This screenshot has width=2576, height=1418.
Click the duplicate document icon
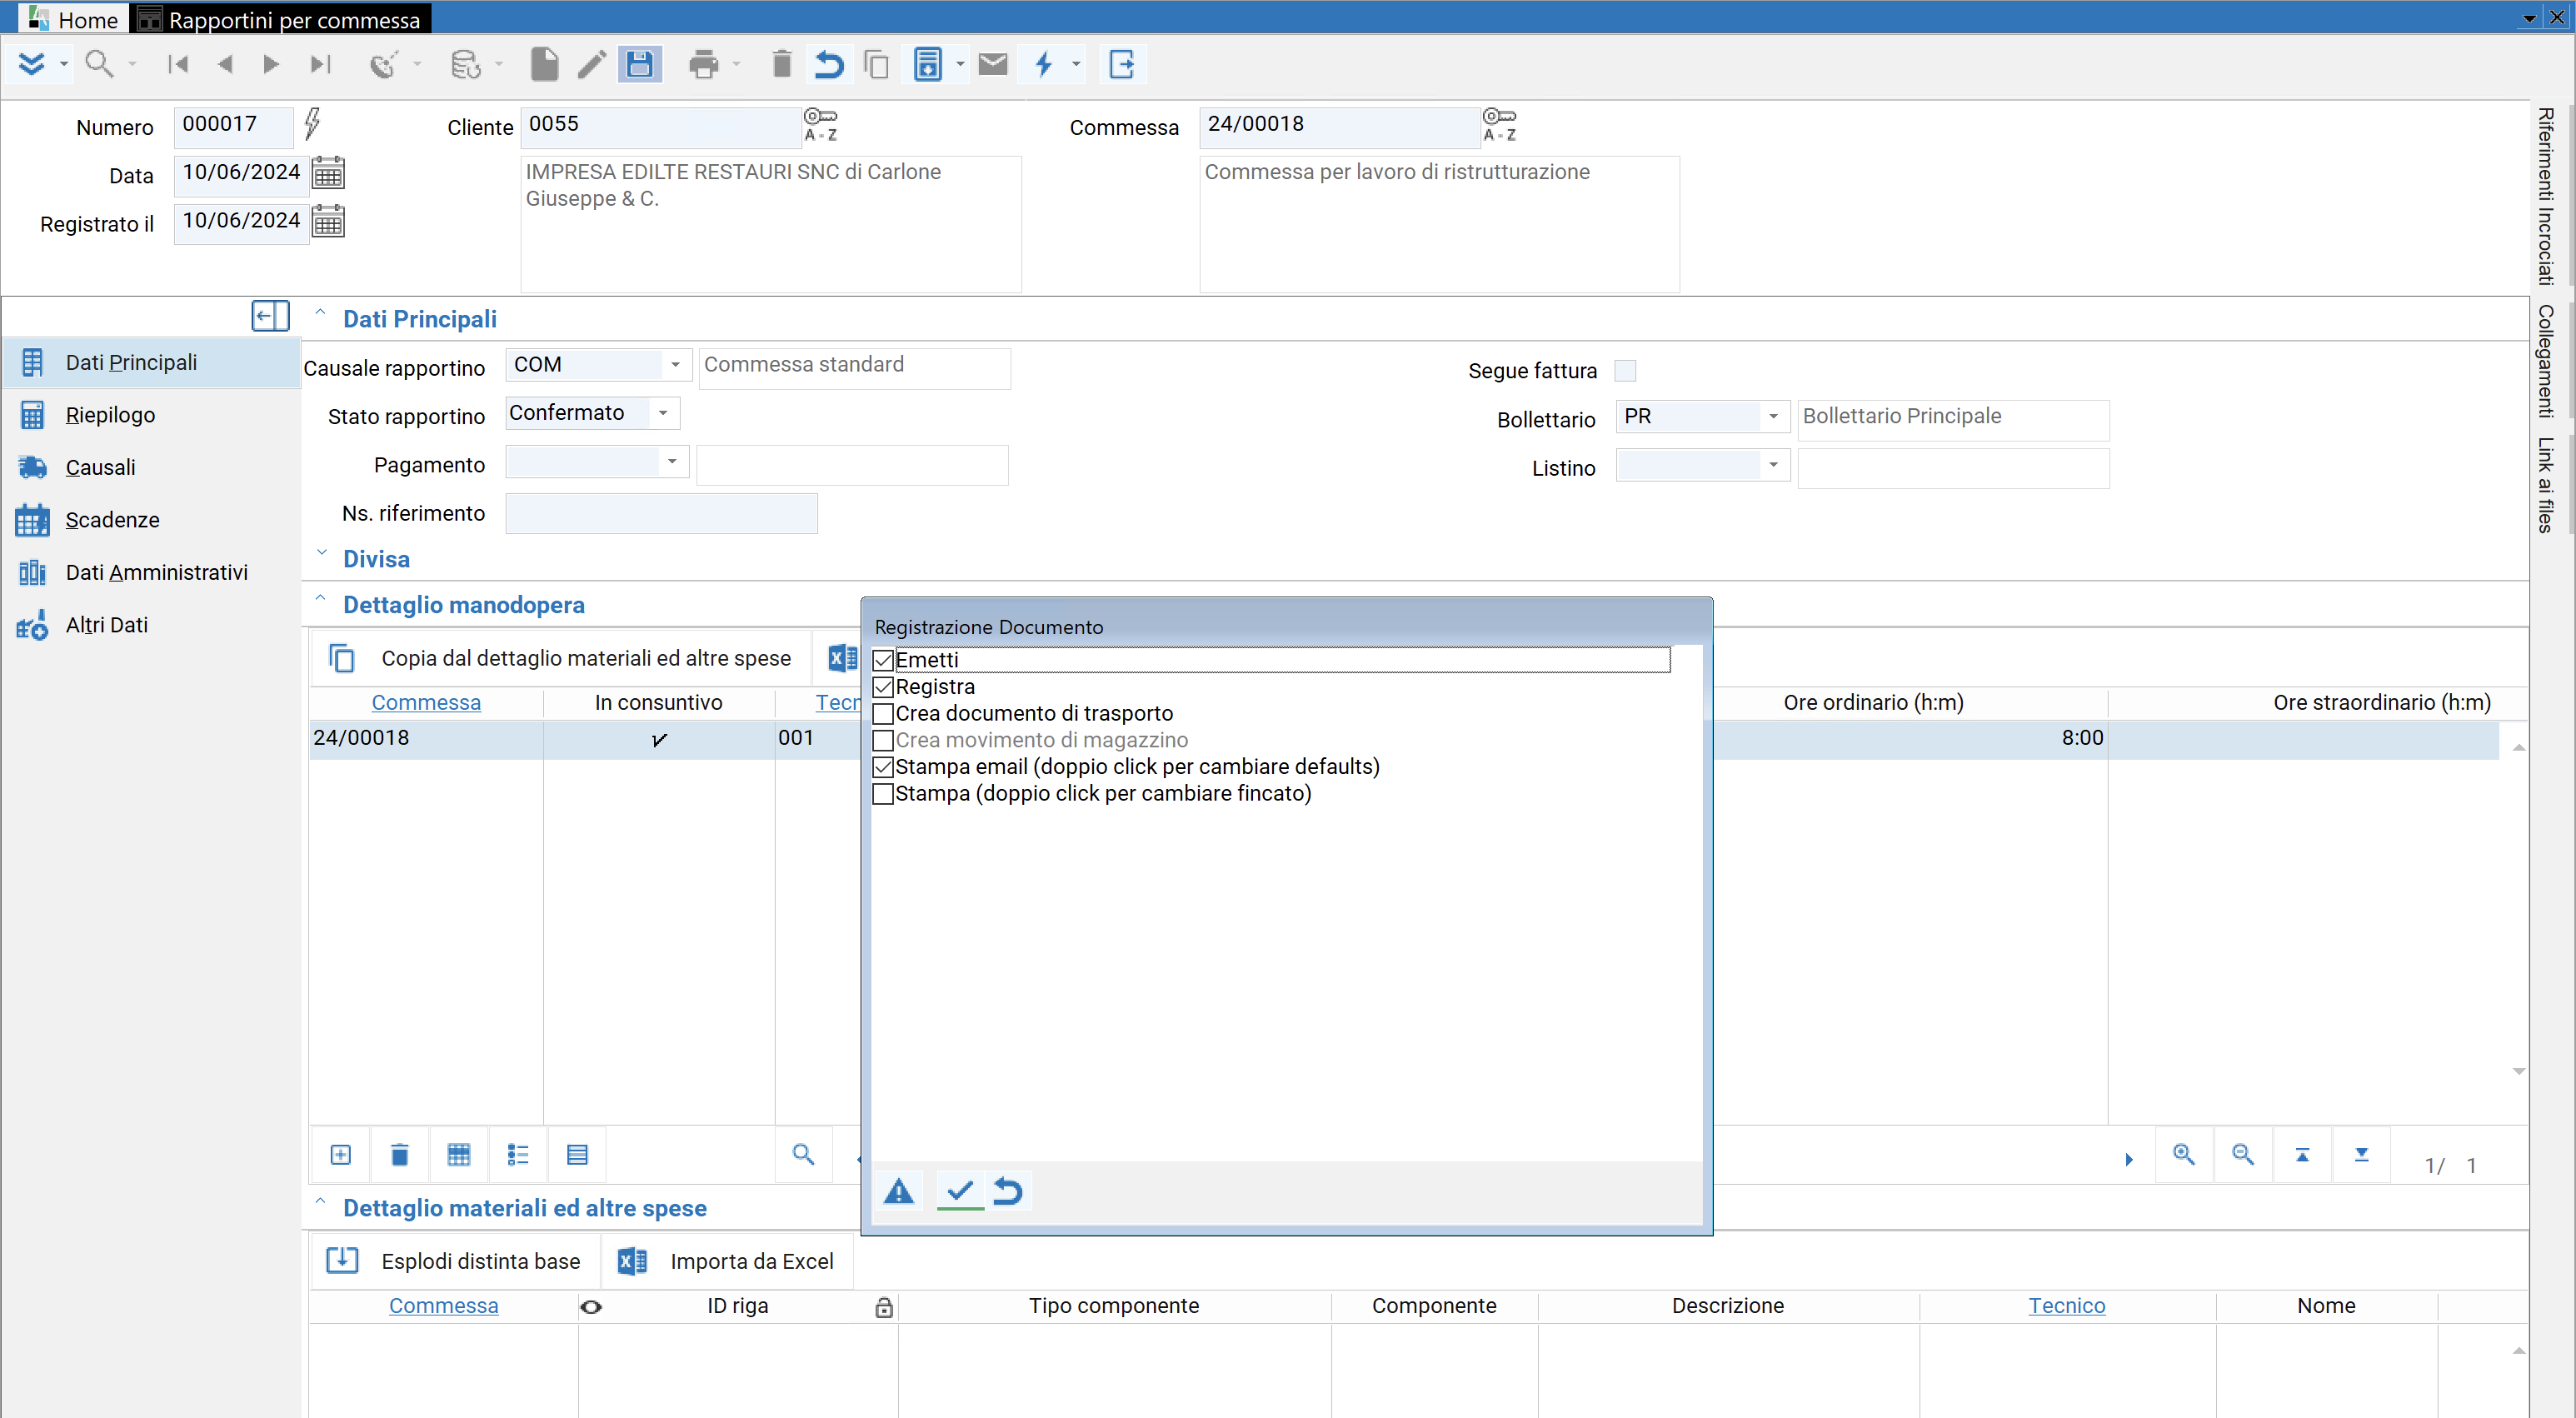point(877,64)
